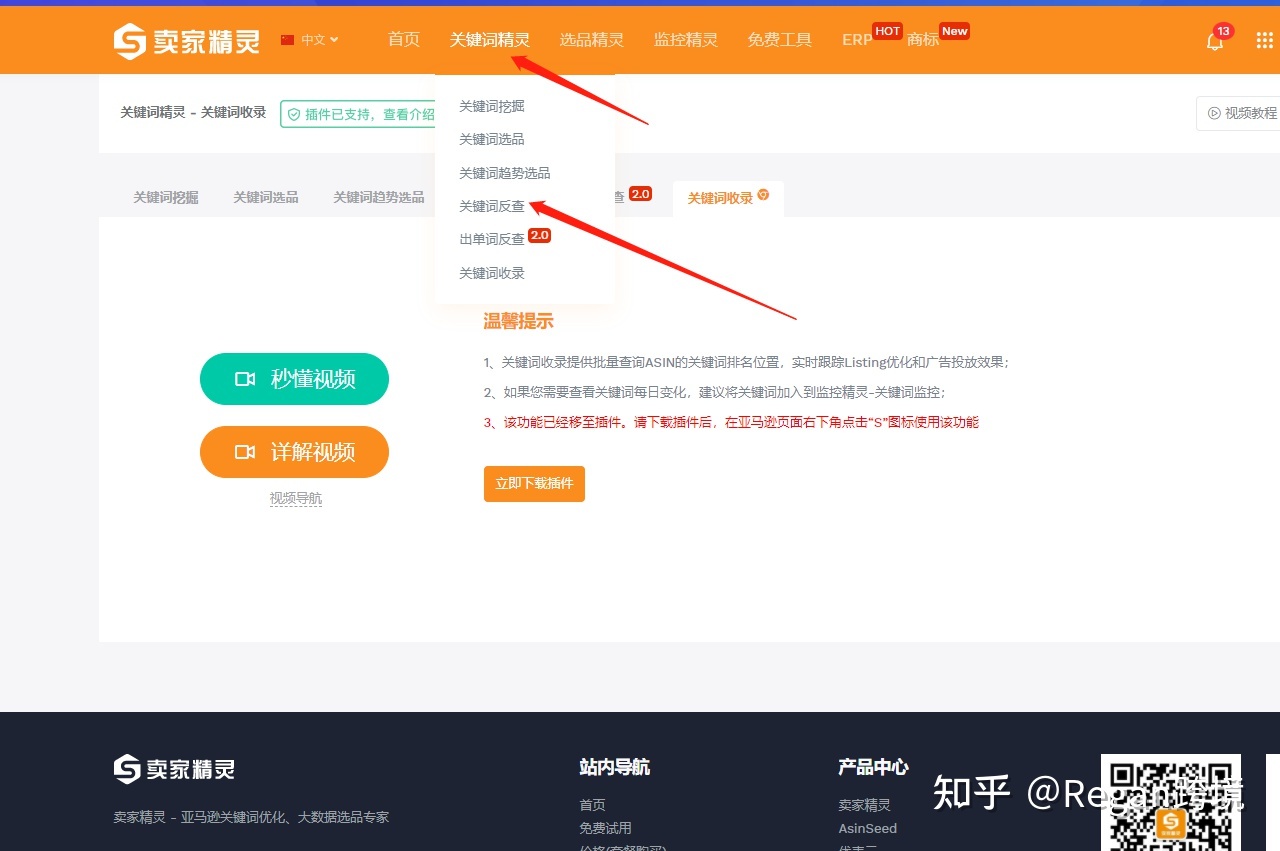Select 关键词反查 in the dropdown menu
Image resolution: width=1280 pixels, height=851 pixels.
click(x=492, y=206)
